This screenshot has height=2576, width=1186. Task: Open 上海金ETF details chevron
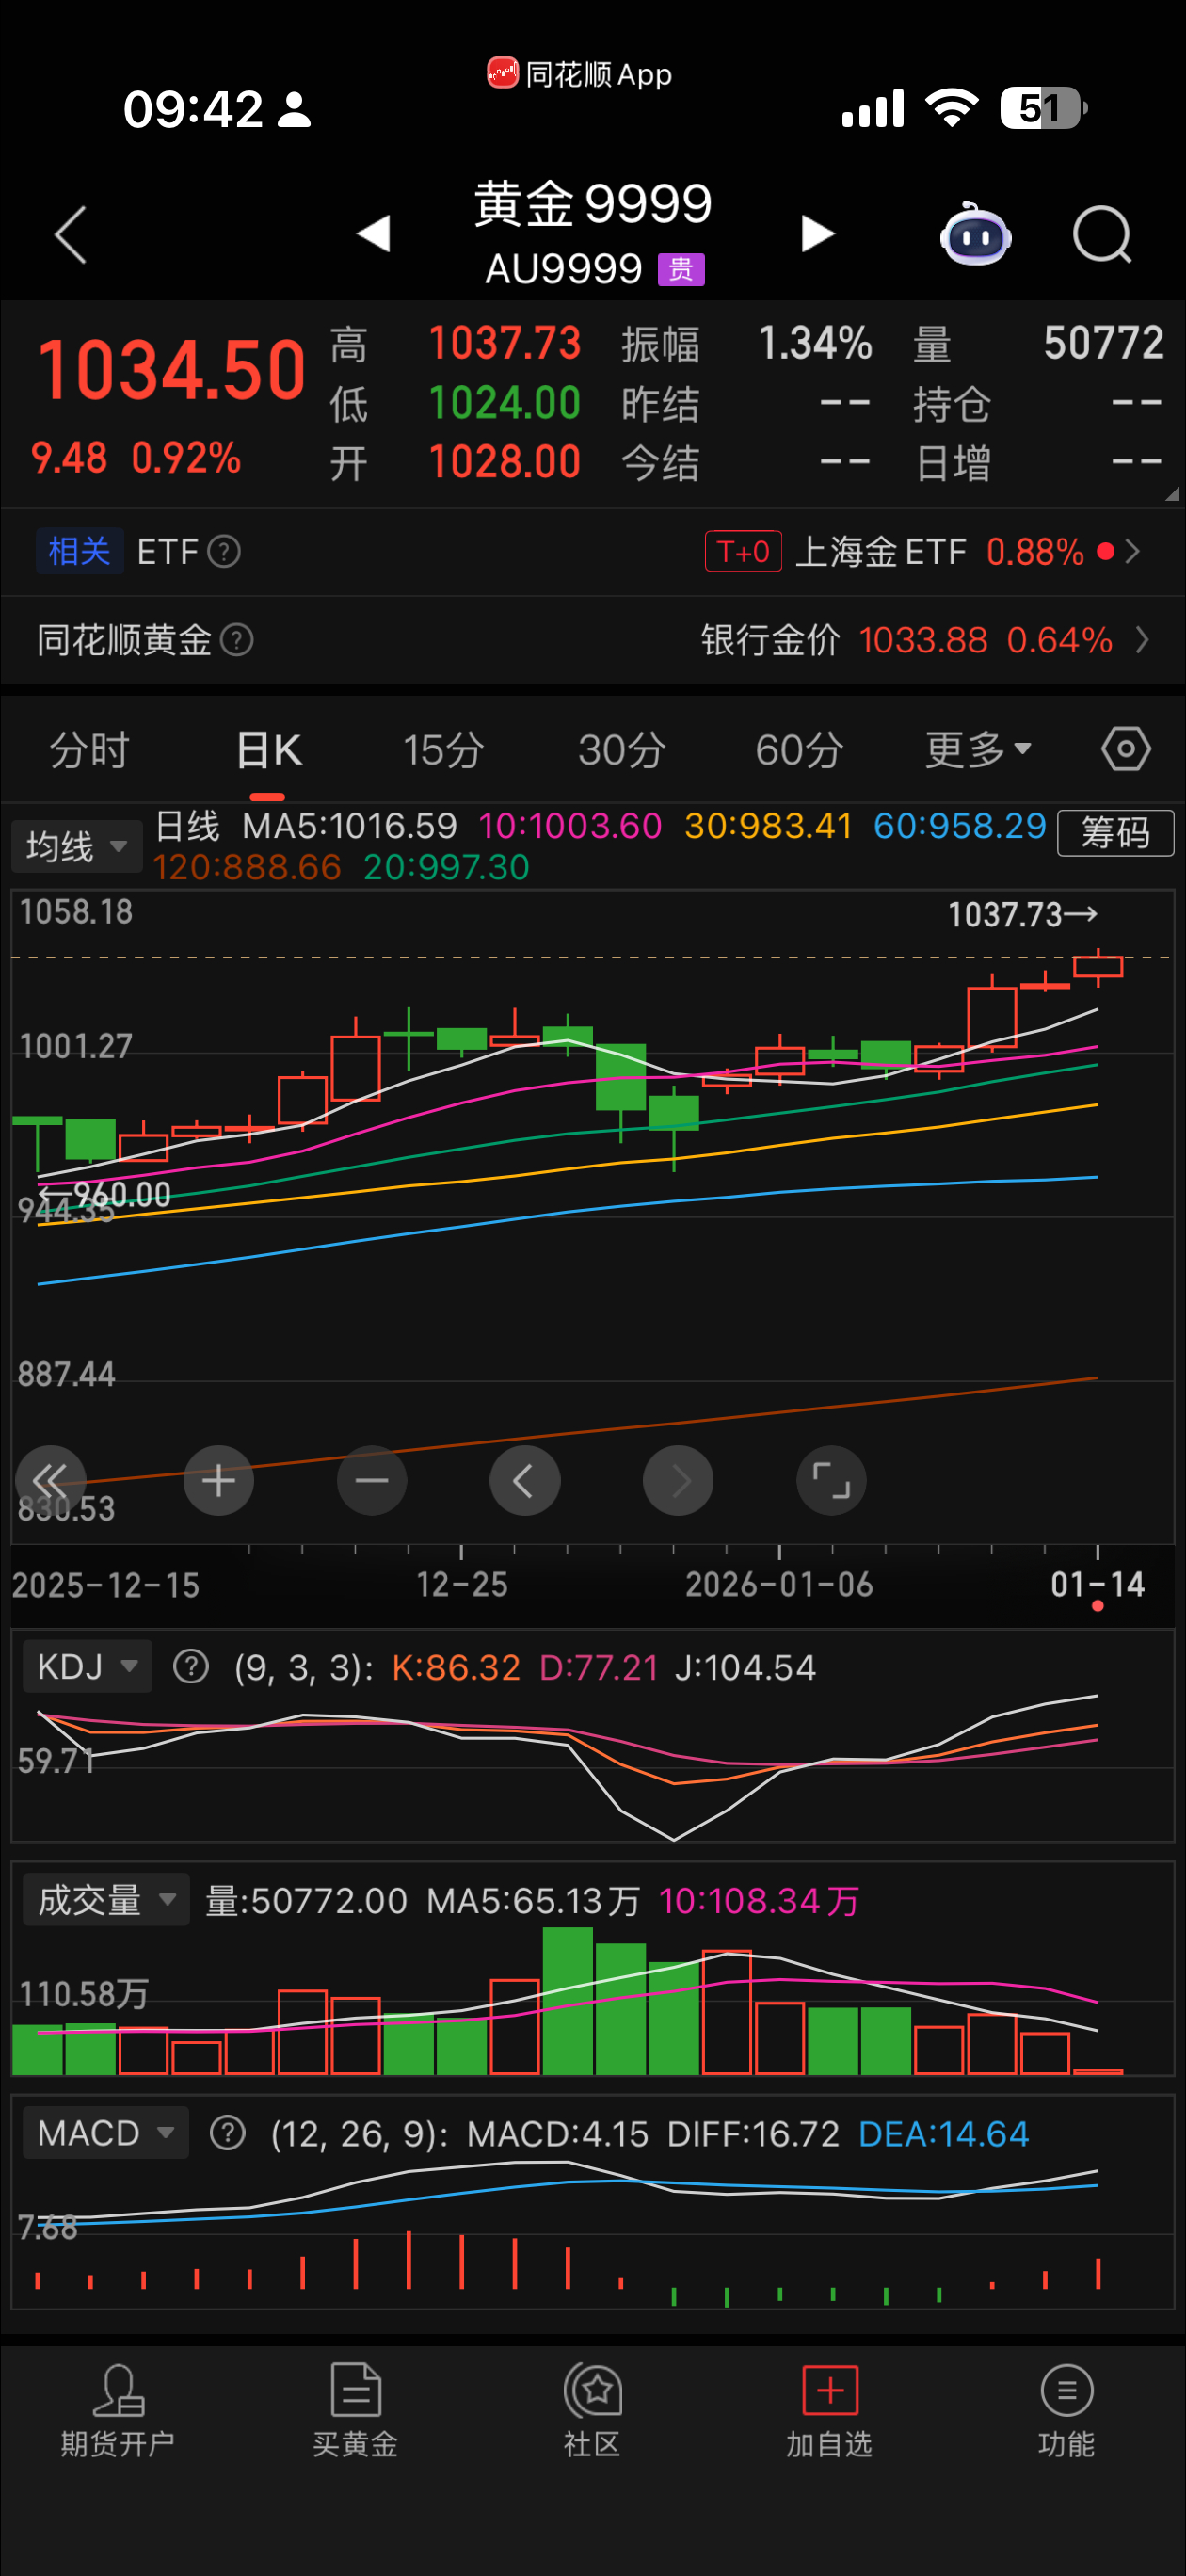1133,552
